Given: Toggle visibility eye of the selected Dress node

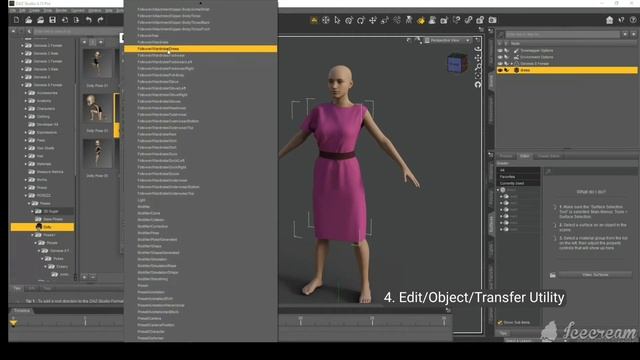Looking at the screenshot, I should (500, 70).
